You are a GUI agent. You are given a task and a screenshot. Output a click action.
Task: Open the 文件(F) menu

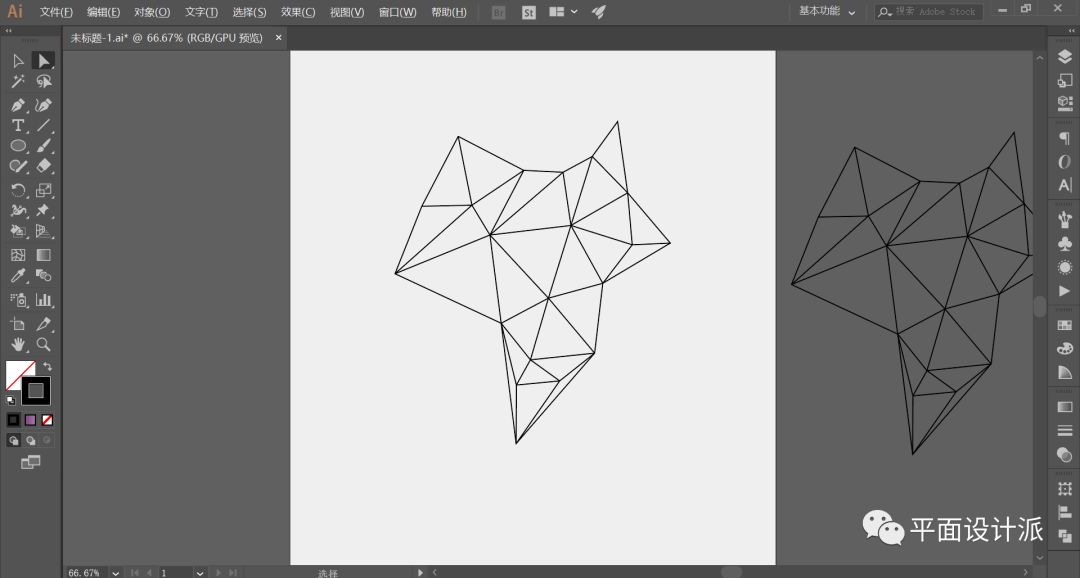coord(56,12)
